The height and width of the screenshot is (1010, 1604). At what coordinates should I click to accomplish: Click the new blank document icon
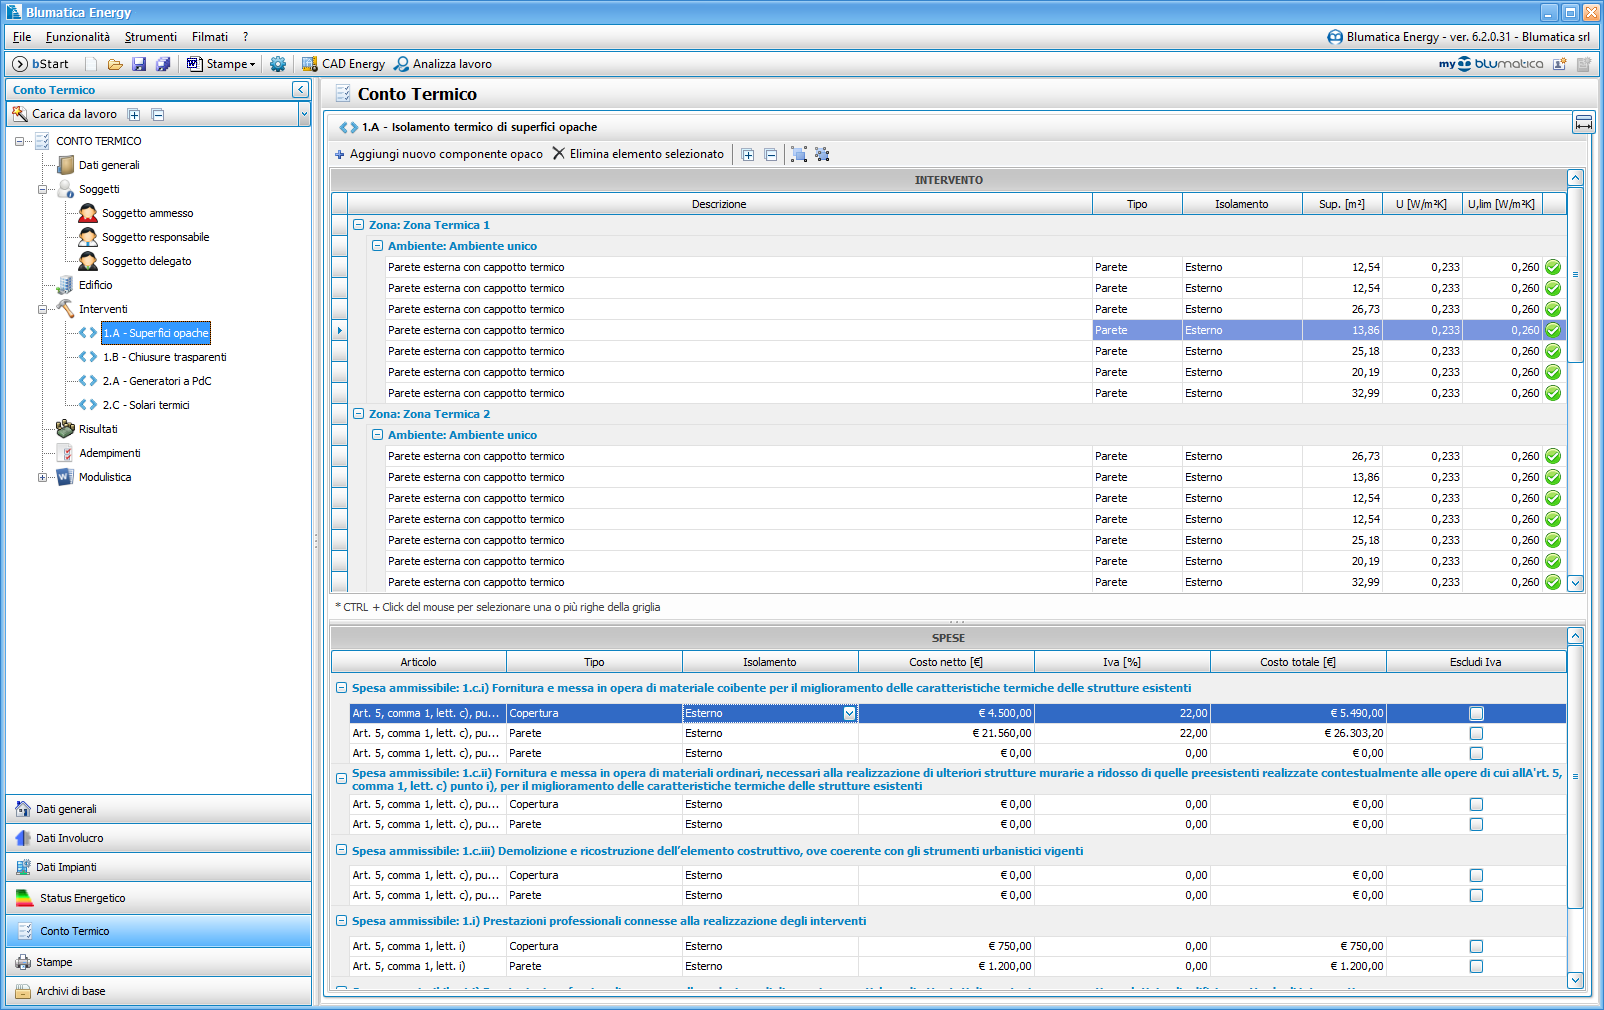91,64
